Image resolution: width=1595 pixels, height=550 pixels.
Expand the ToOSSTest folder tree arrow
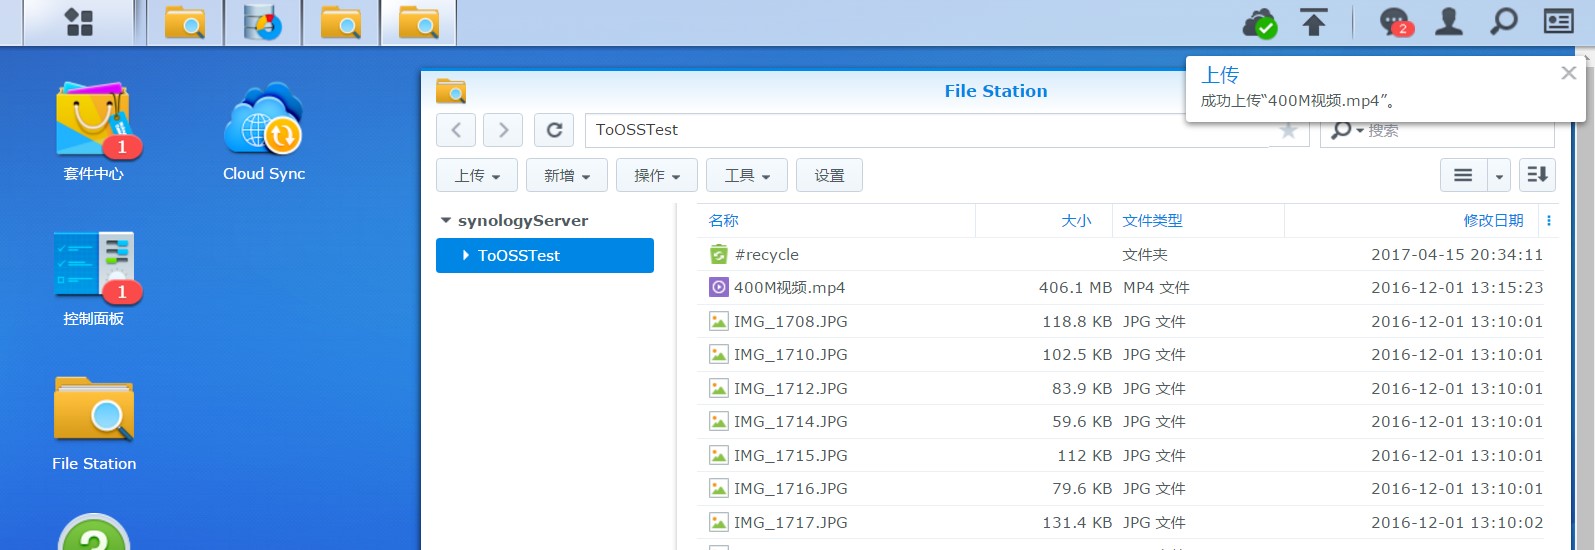click(x=466, y=255)
